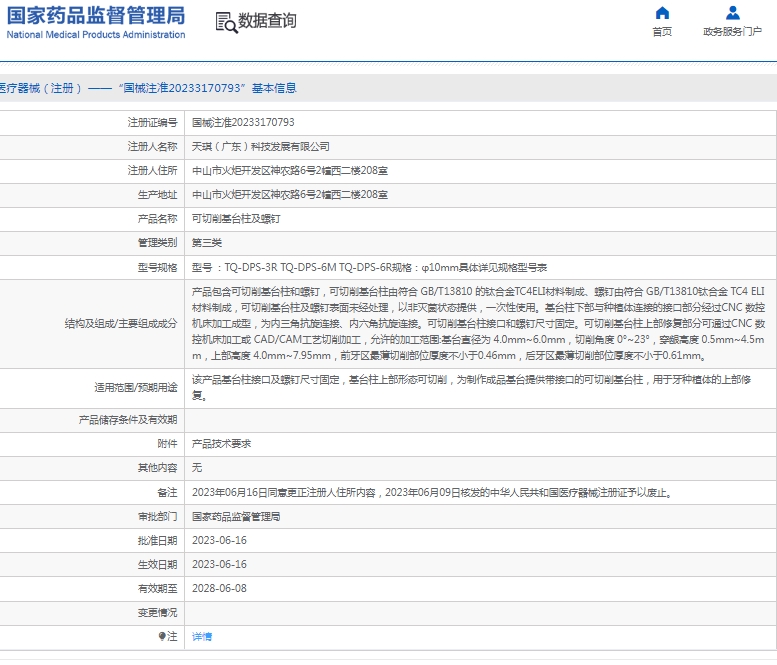Open the 产品技术要求 attachment
The height and width of the screenshot is (665, 777).
(x=222, y=444)
